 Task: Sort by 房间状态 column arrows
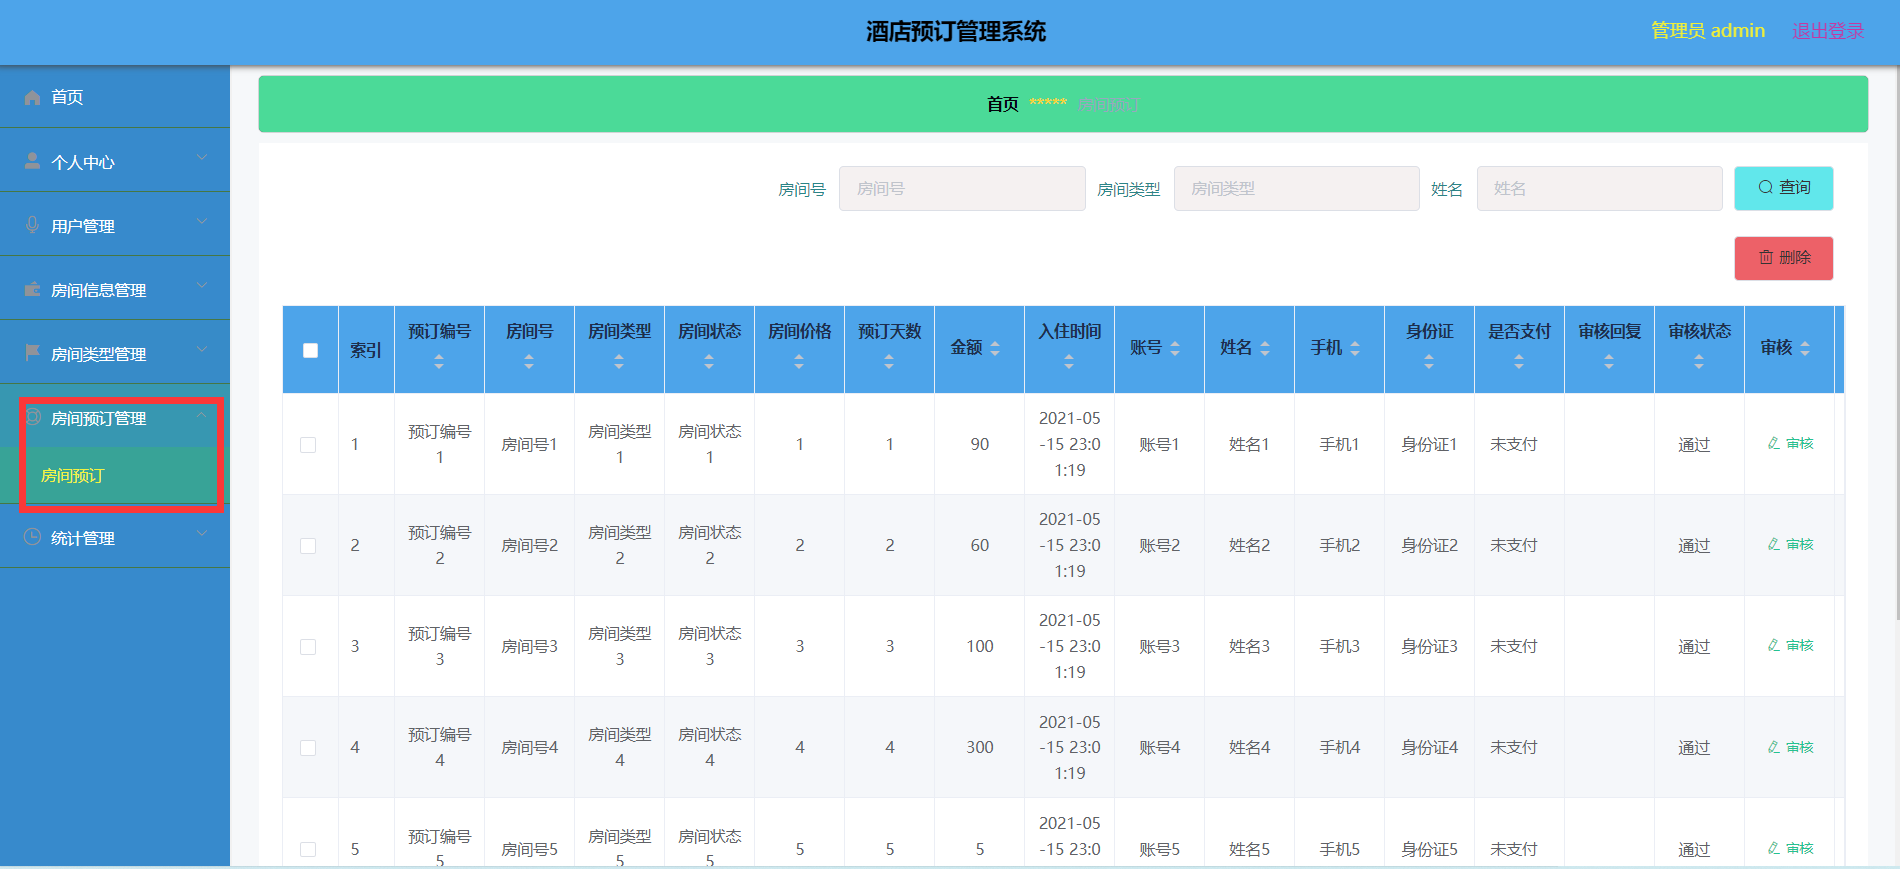click(709, 362)
